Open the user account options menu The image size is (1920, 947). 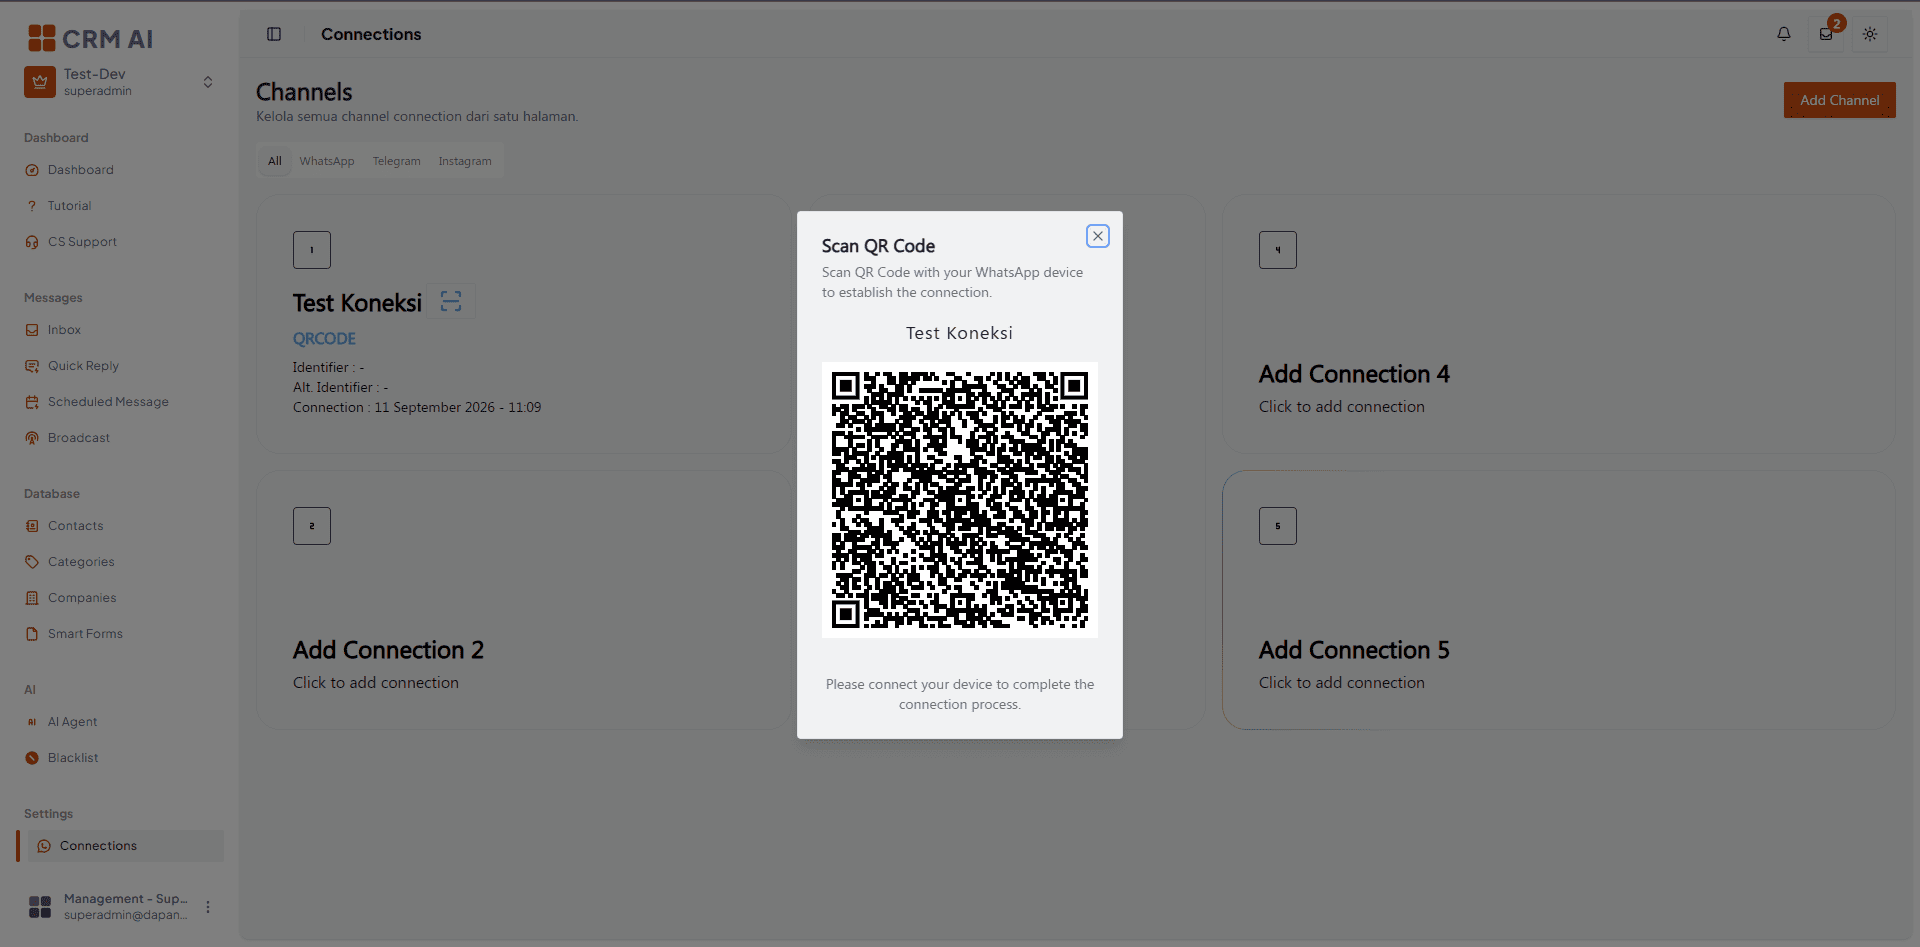click(x=208, y=907)
